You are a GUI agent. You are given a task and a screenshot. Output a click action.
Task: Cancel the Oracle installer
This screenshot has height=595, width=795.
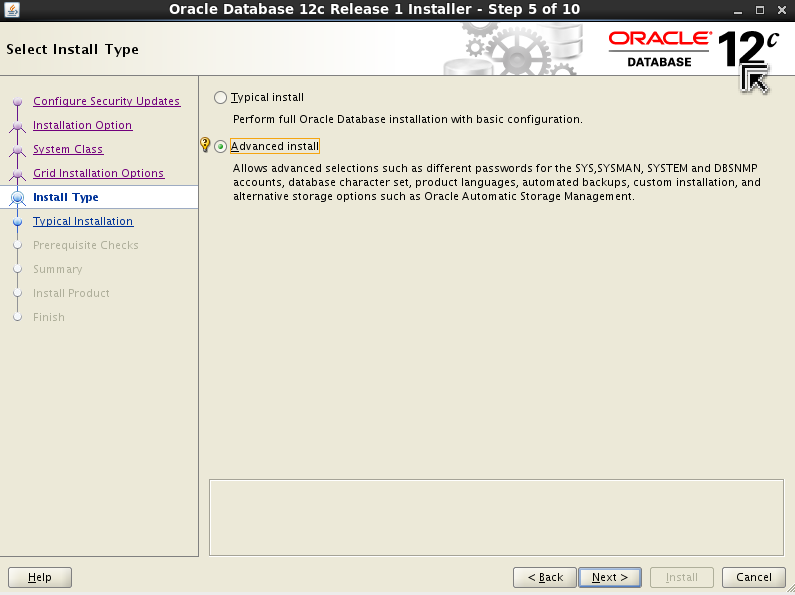point(754,577)
